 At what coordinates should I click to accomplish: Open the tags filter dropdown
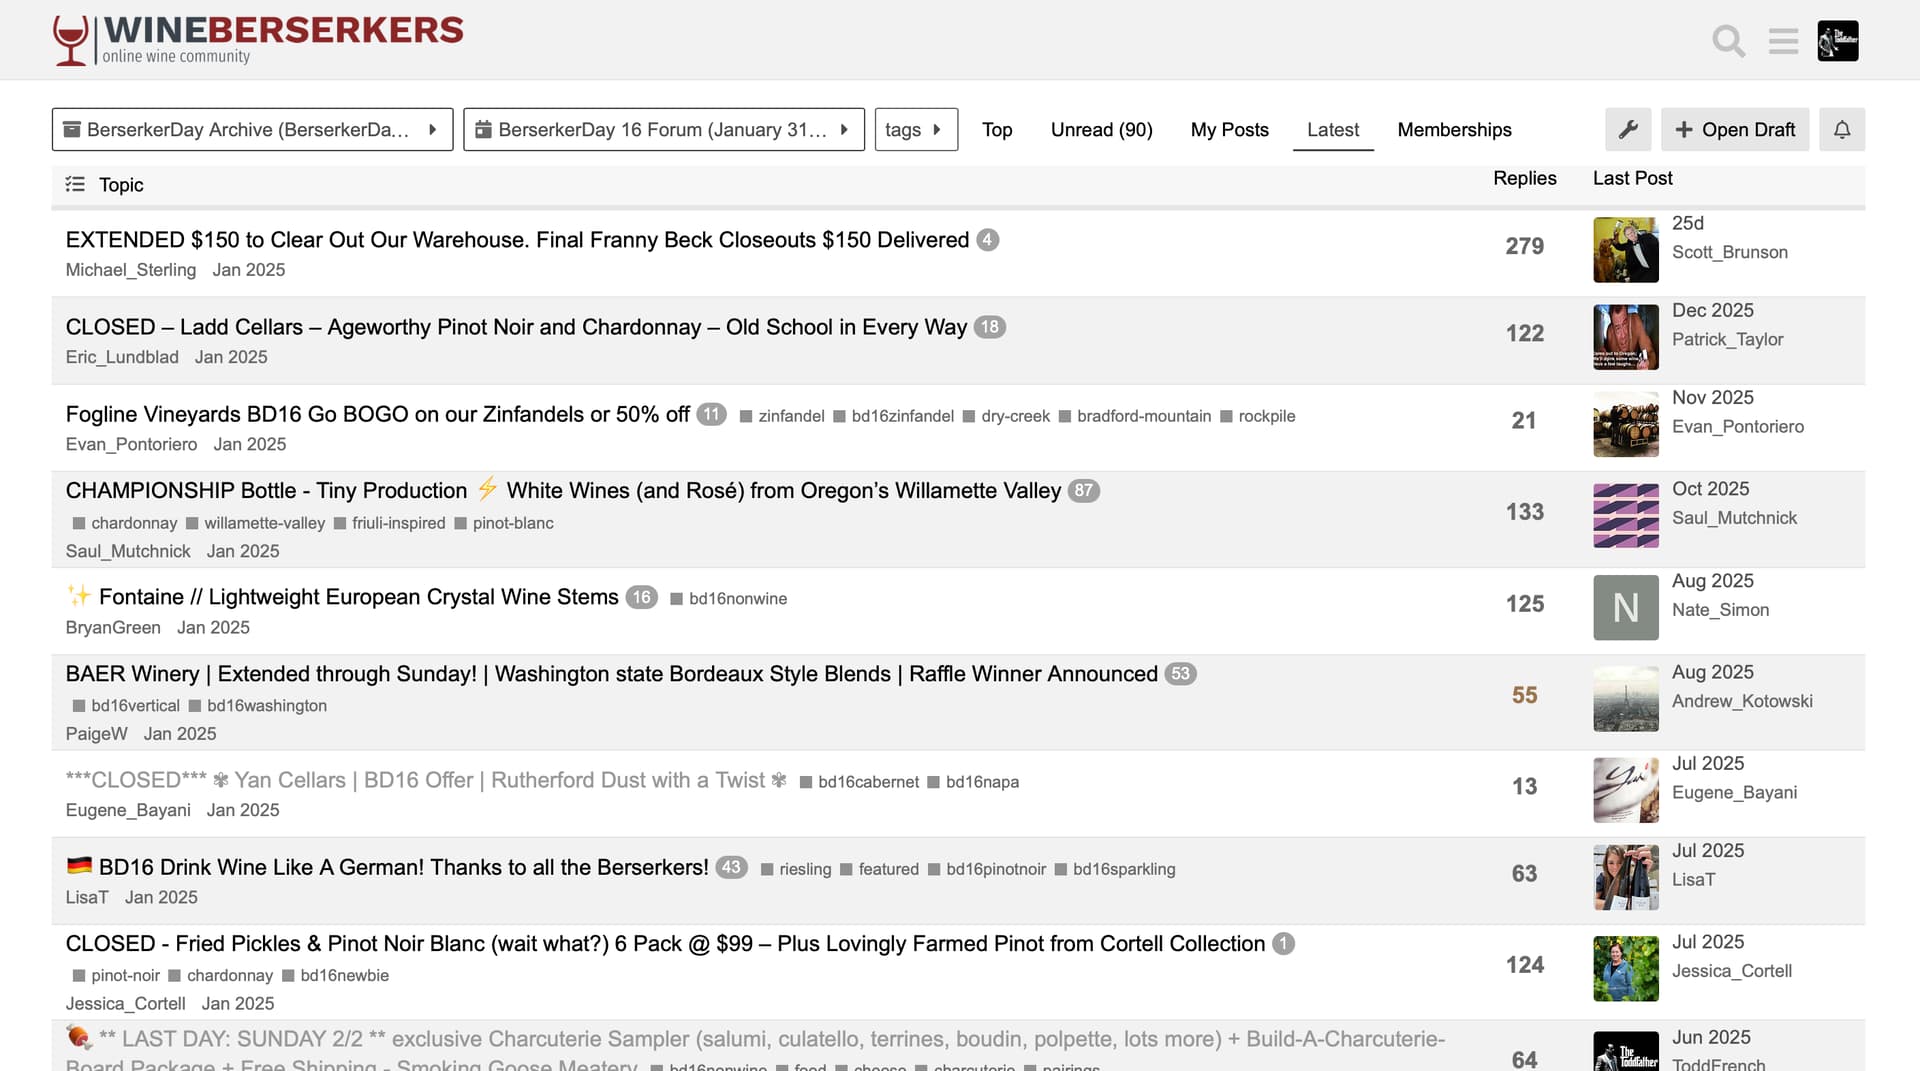915,130
